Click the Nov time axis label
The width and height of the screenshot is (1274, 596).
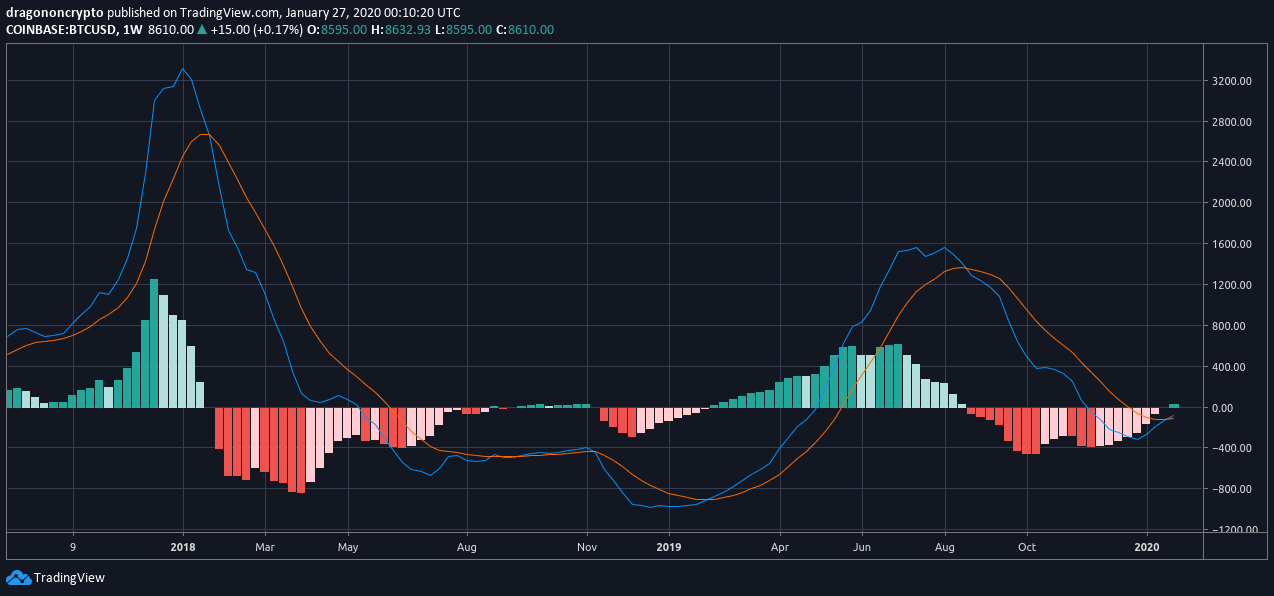point(588,547)
